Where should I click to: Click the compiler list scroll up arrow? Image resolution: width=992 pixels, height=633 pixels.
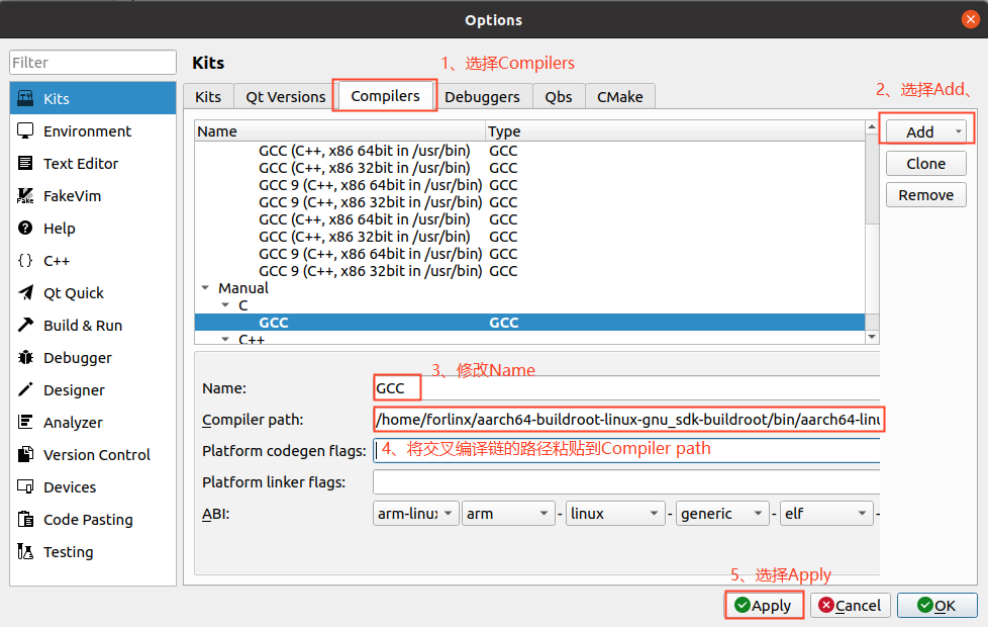click(872, 127)
